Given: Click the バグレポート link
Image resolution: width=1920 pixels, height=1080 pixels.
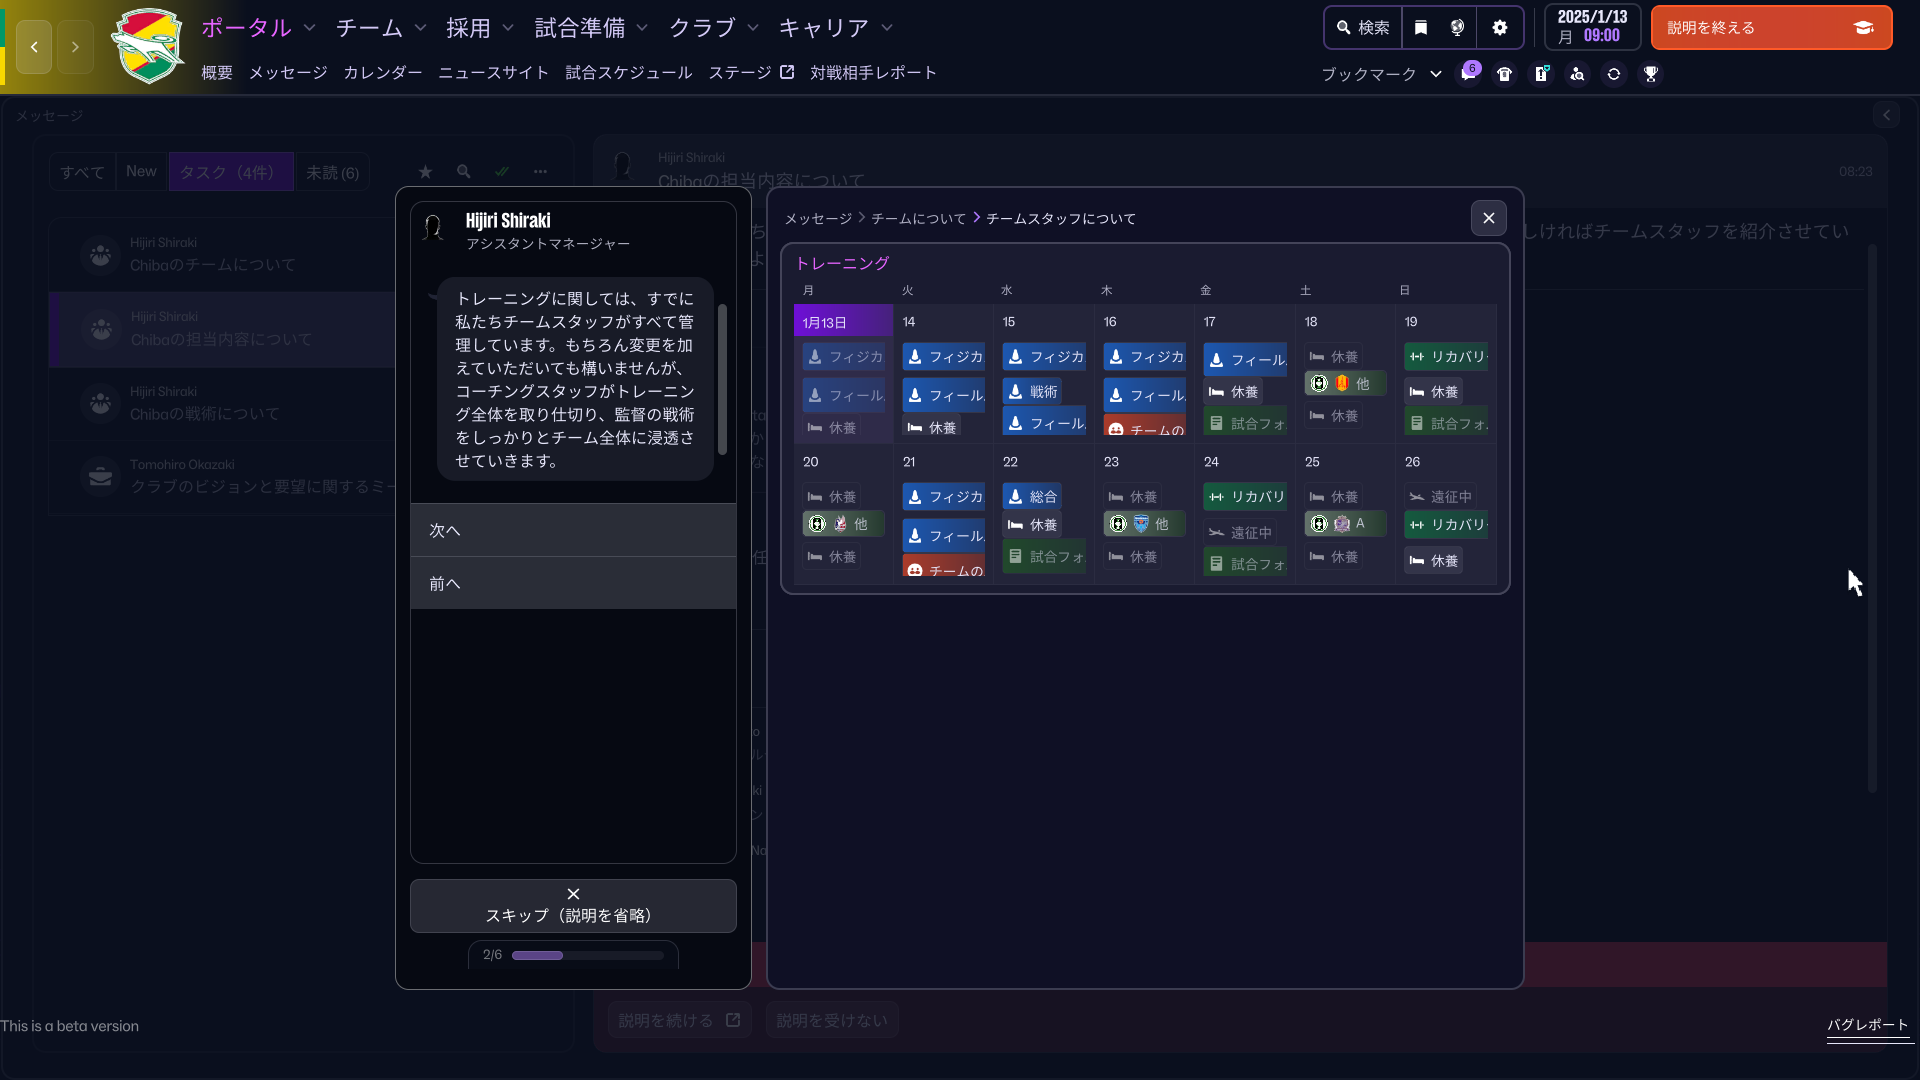Looking at the screenshot, I should [1868, 1025].
